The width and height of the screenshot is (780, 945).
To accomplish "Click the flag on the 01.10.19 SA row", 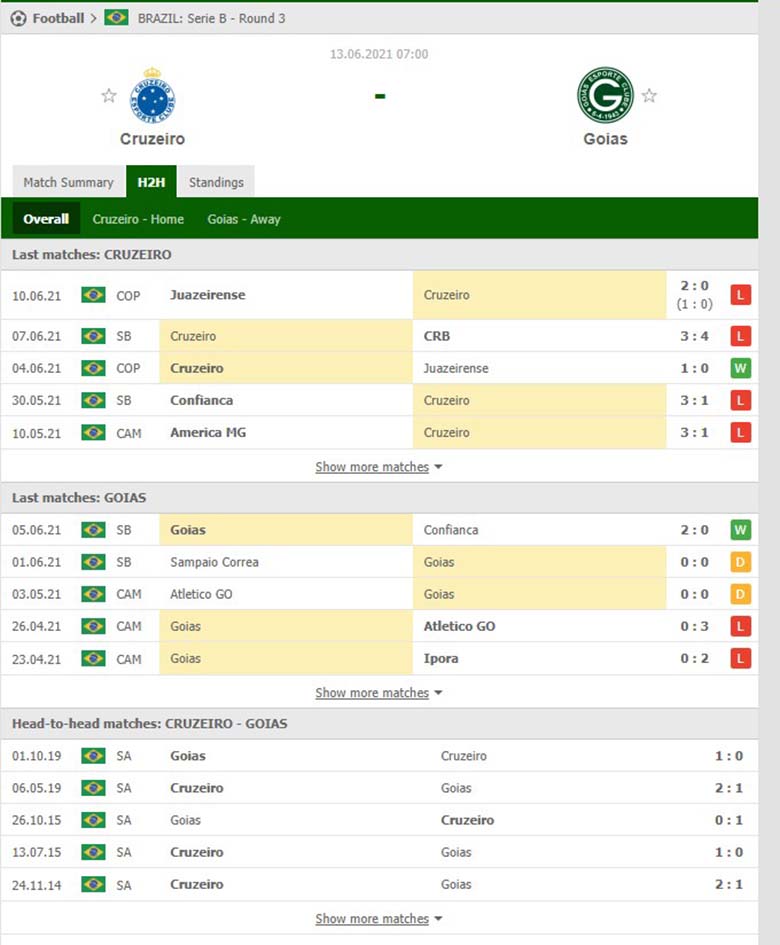I will coord(93,756).
